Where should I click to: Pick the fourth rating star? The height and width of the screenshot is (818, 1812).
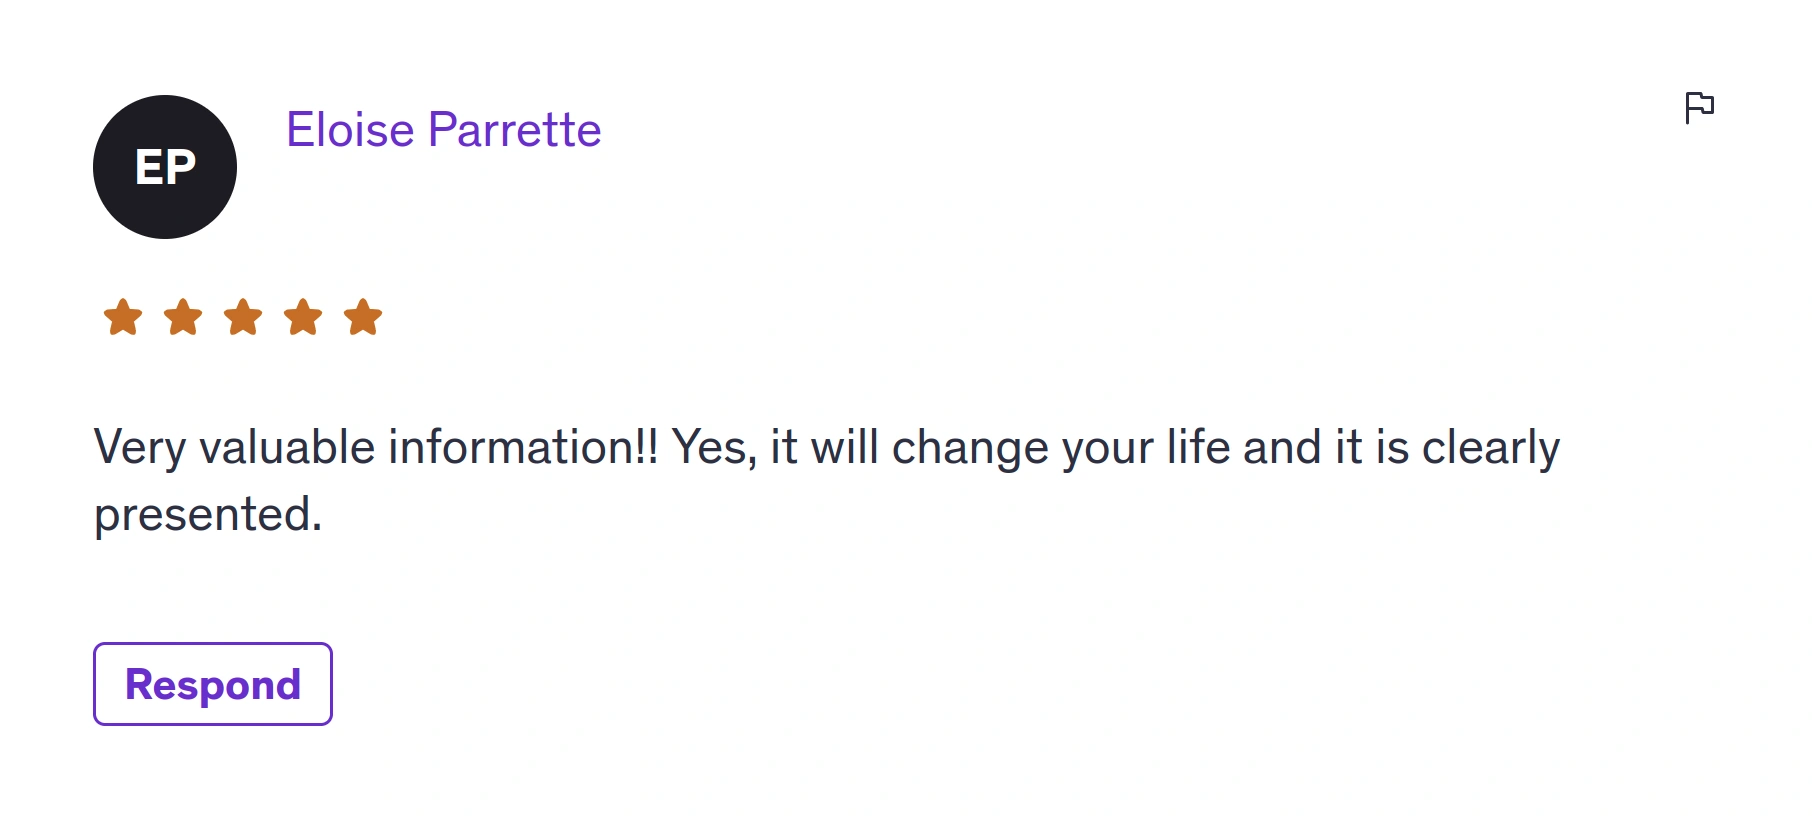(x=303, y=317)
